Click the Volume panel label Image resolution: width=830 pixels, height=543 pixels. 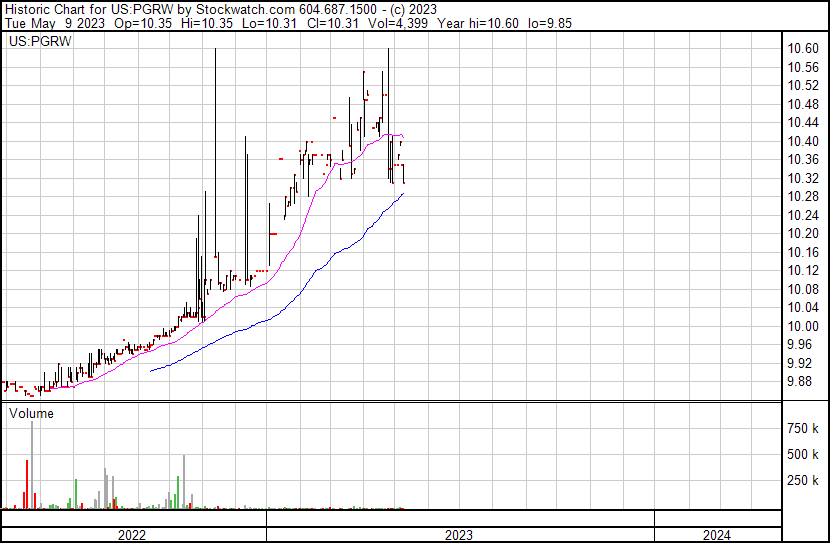[x=32, y=413]
